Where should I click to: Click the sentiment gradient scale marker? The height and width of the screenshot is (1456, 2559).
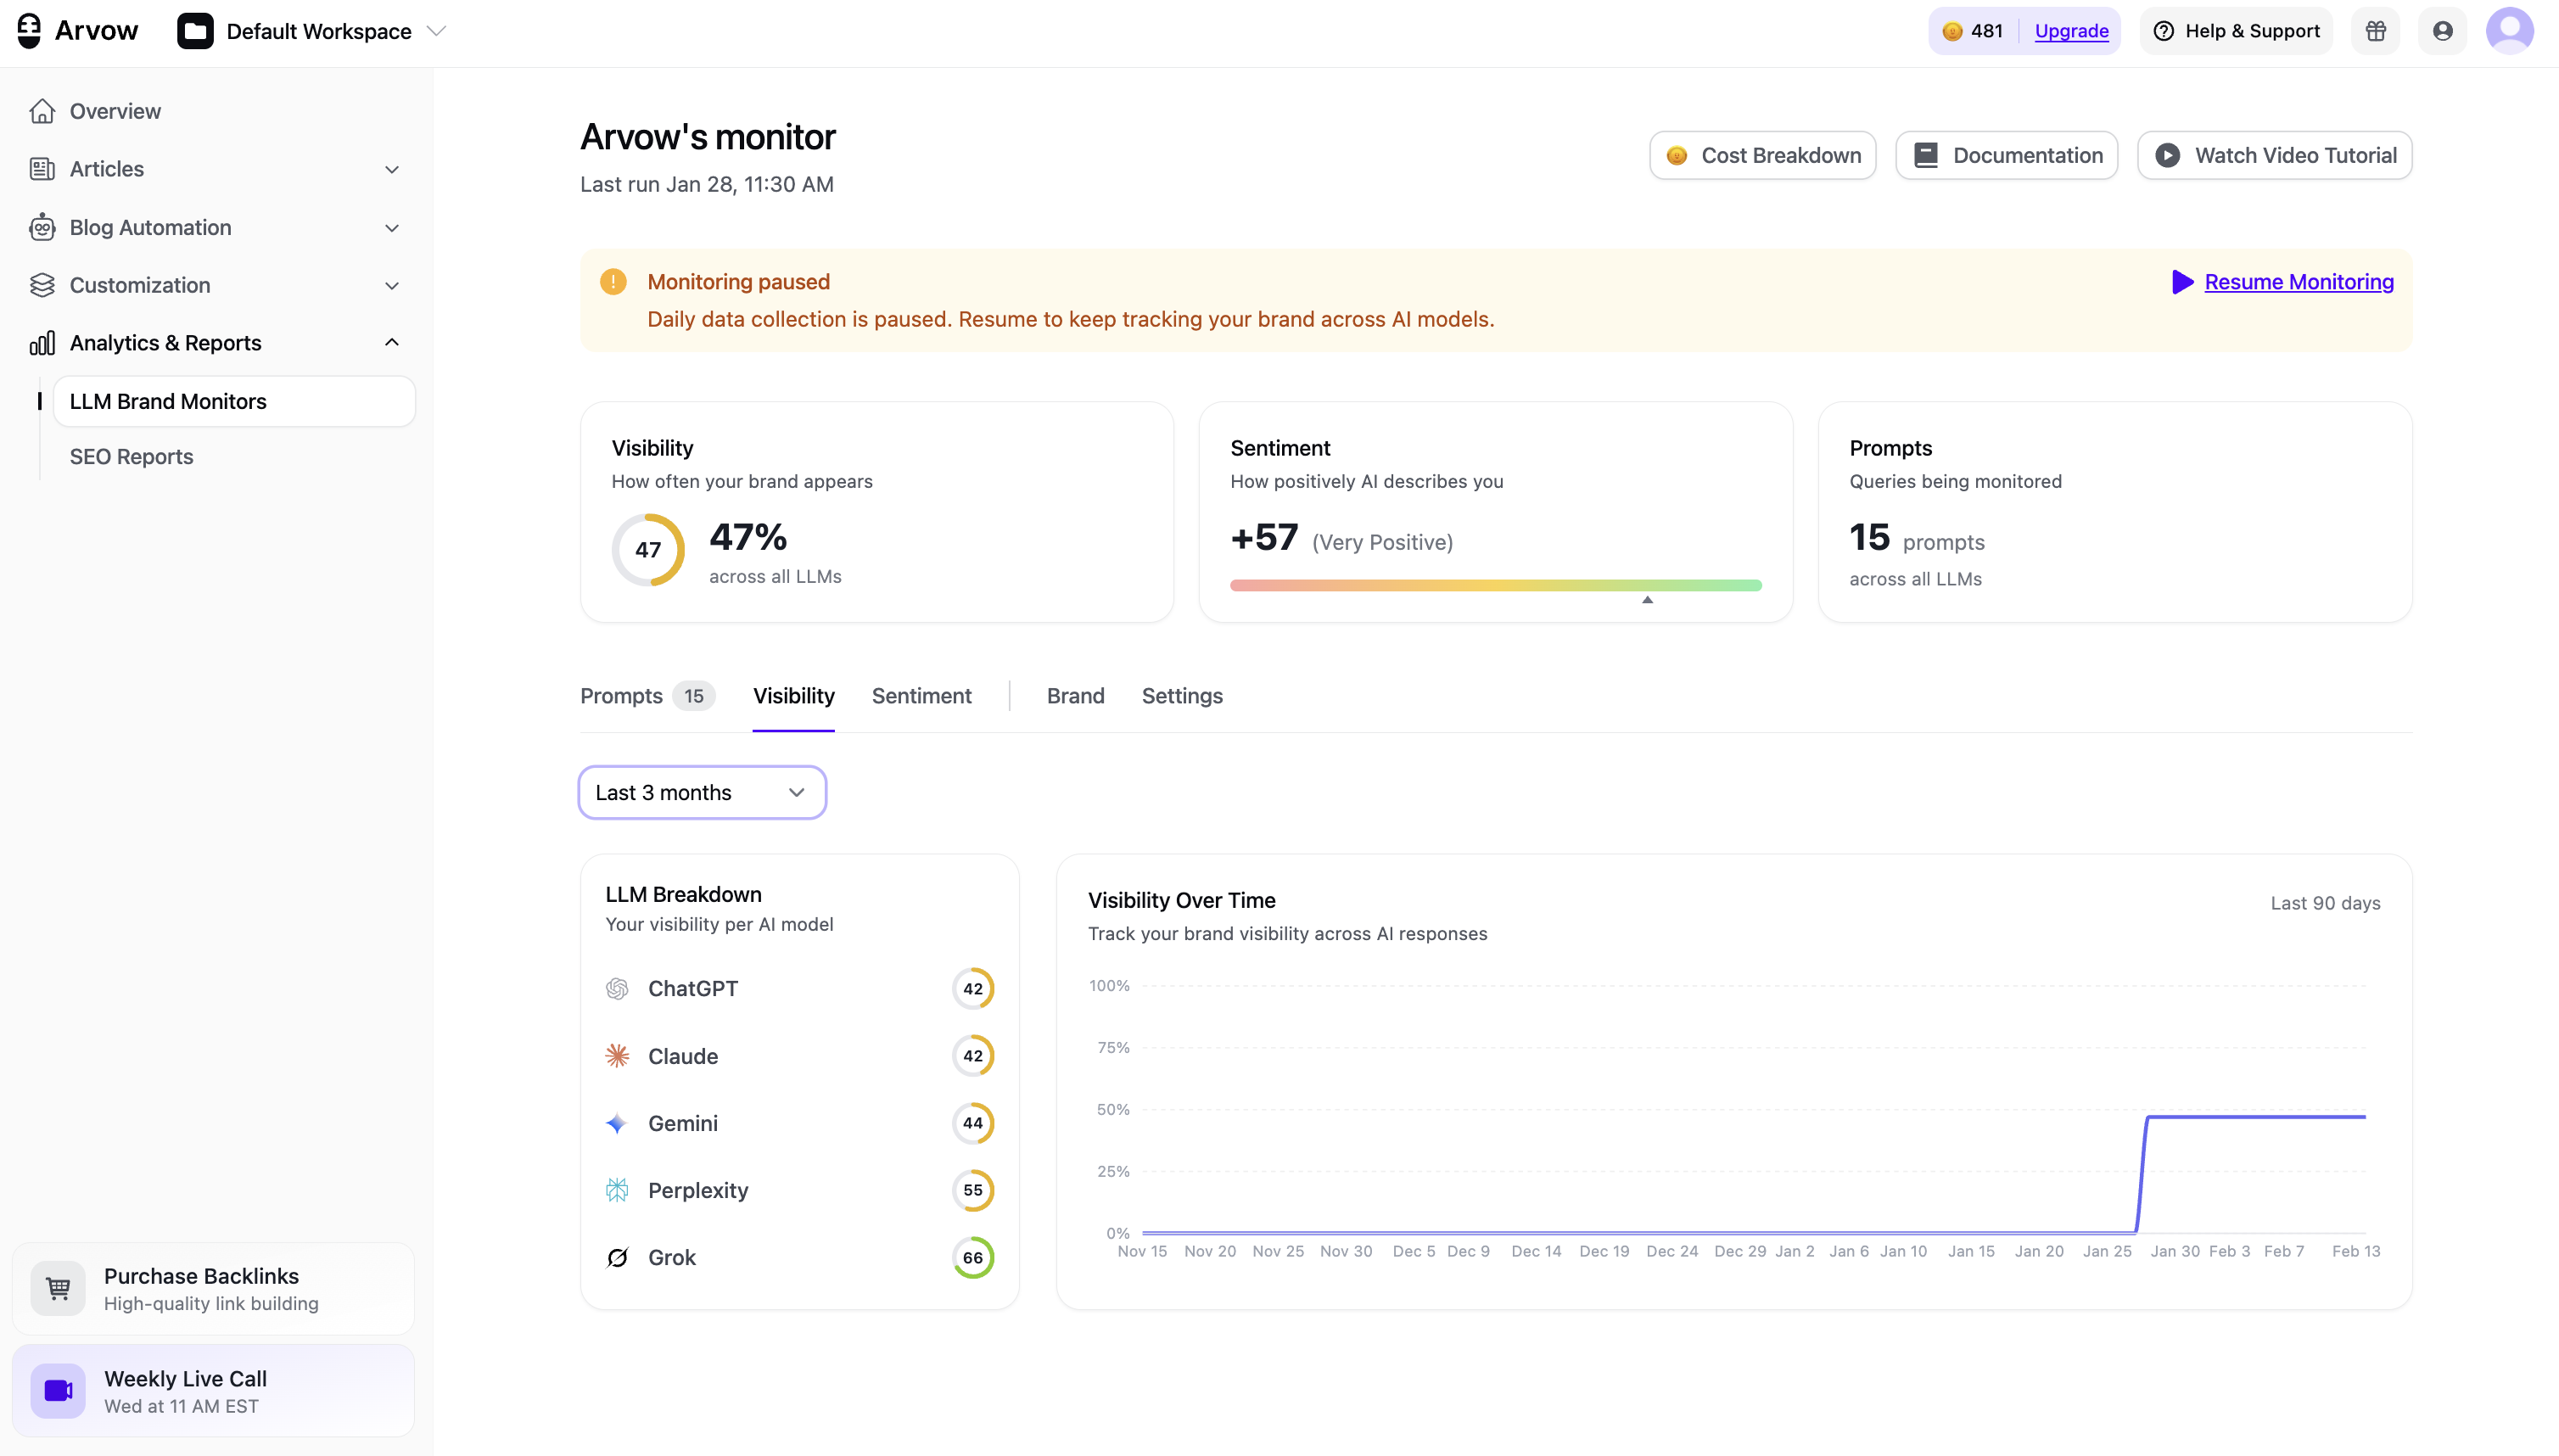point(1647,600)
